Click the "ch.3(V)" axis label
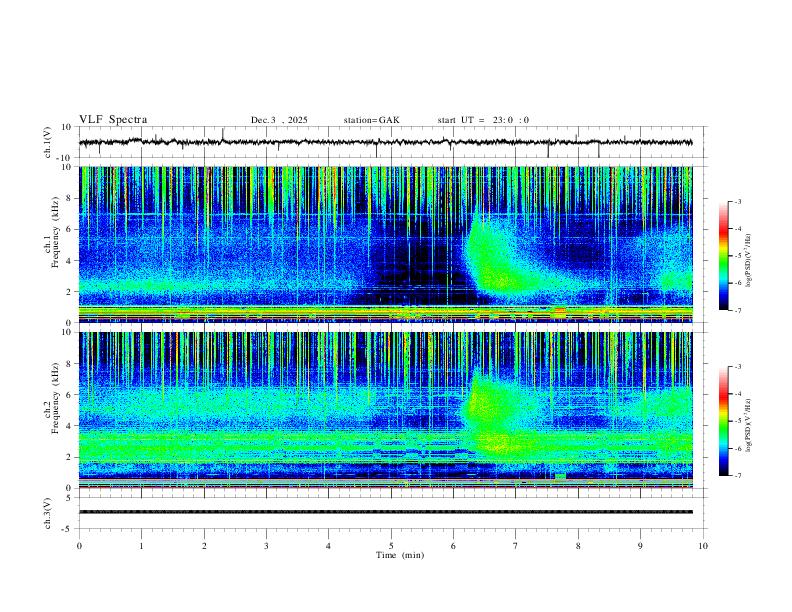The width and height of the screenshot is (792, 612). [x=48, y=513]
